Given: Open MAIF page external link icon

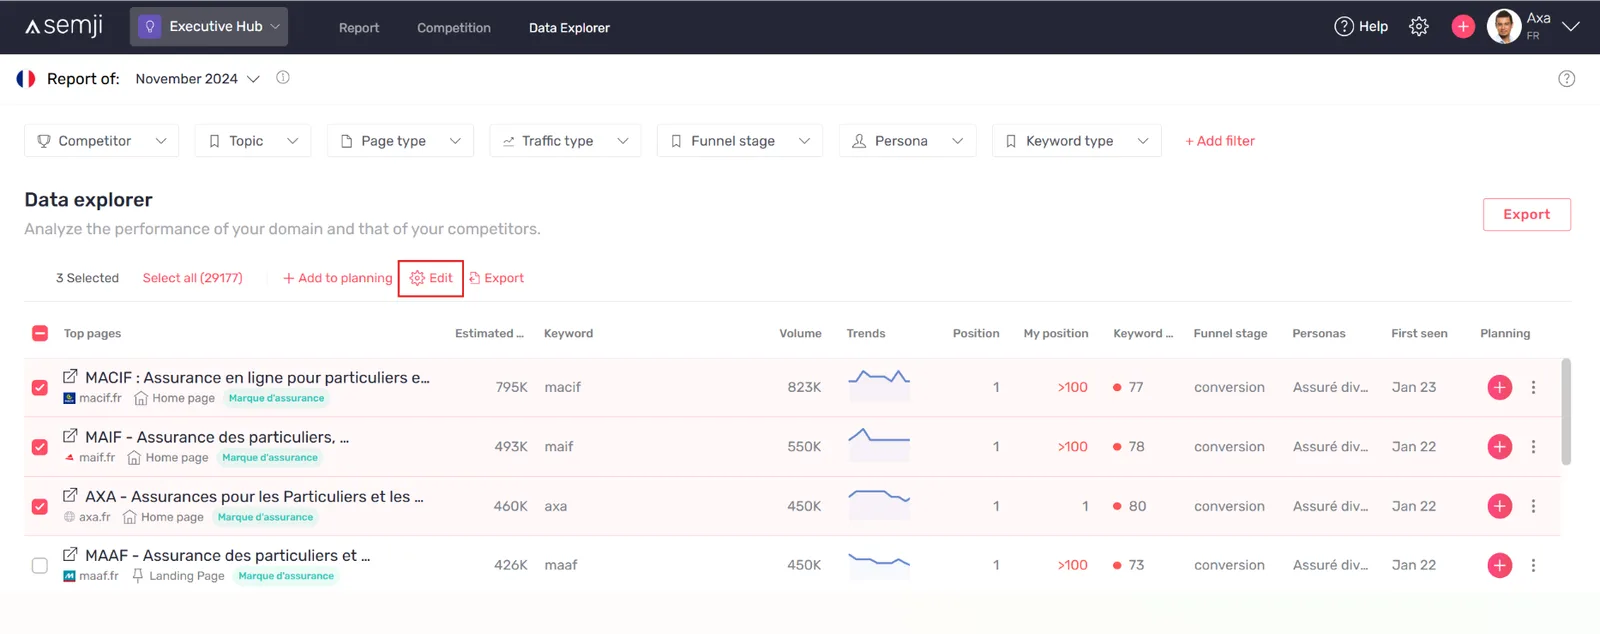Looking at the screenshot, I should click(x=70, y=437).
